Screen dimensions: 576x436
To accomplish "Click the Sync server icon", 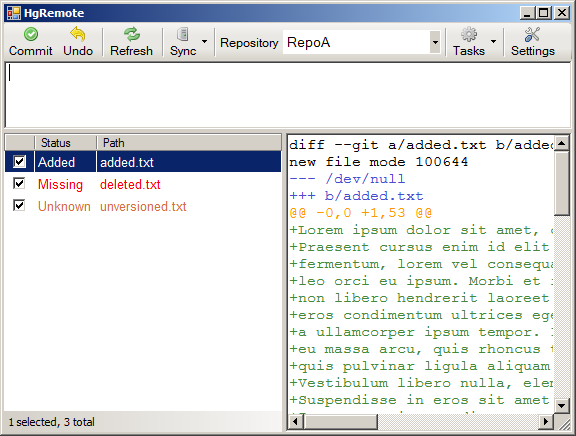I will 183,34.
